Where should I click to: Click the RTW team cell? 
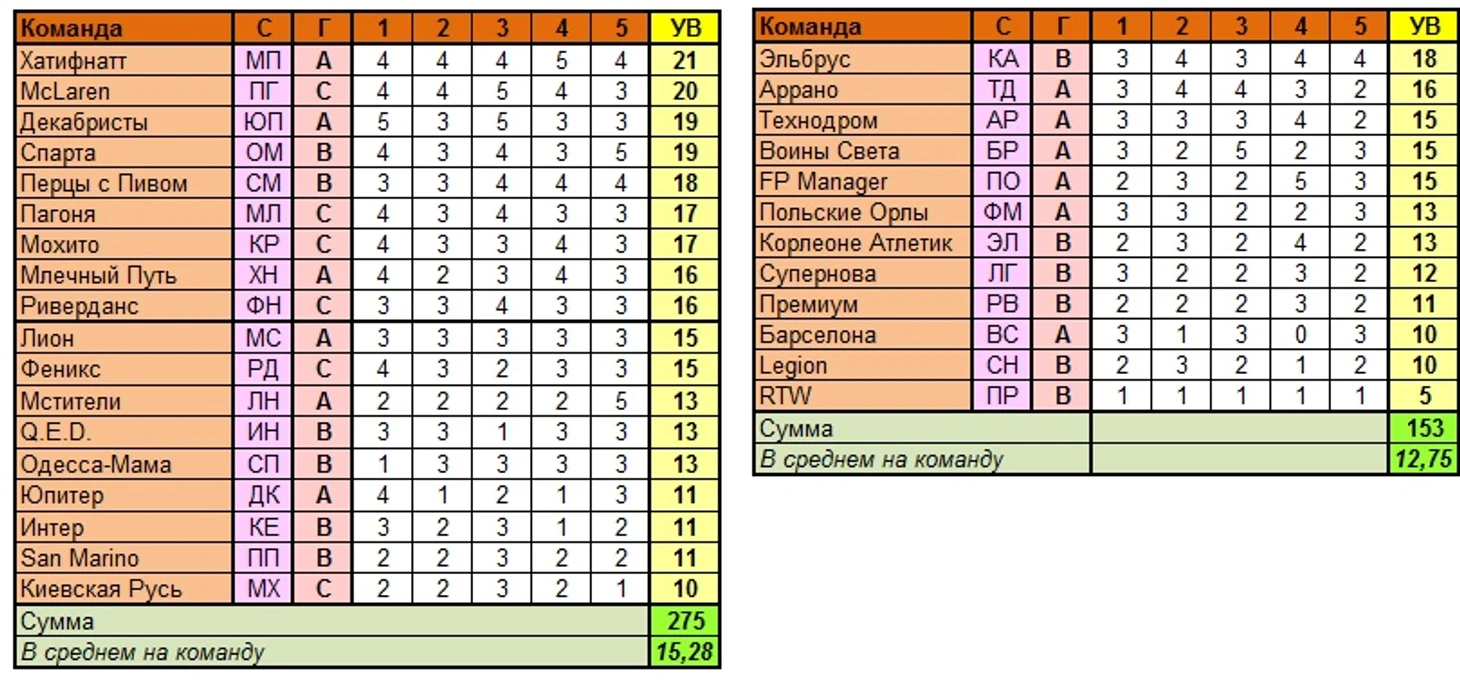[x=862, y=396]
